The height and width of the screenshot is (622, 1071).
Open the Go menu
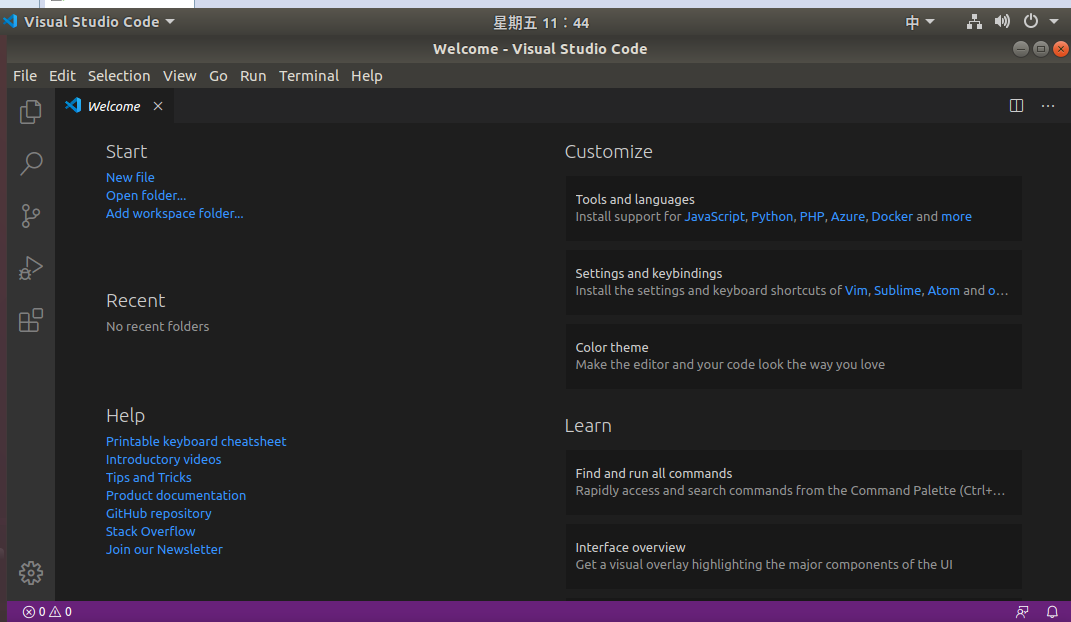[x=218, y=76]
